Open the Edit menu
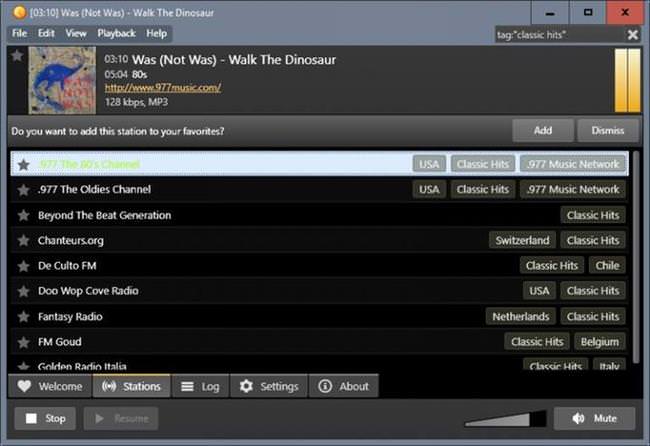The image size is (650, 446). click(46, 34)
